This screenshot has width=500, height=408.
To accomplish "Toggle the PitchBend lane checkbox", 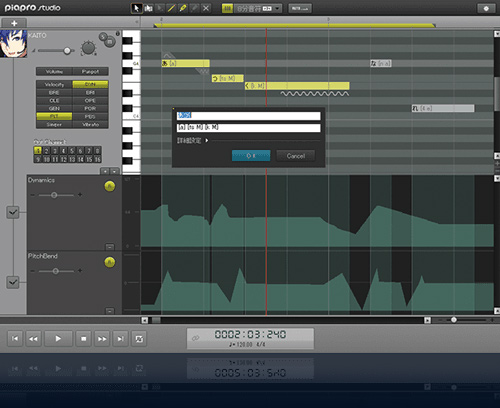I will pyautogui.click(x=13, y=282).
